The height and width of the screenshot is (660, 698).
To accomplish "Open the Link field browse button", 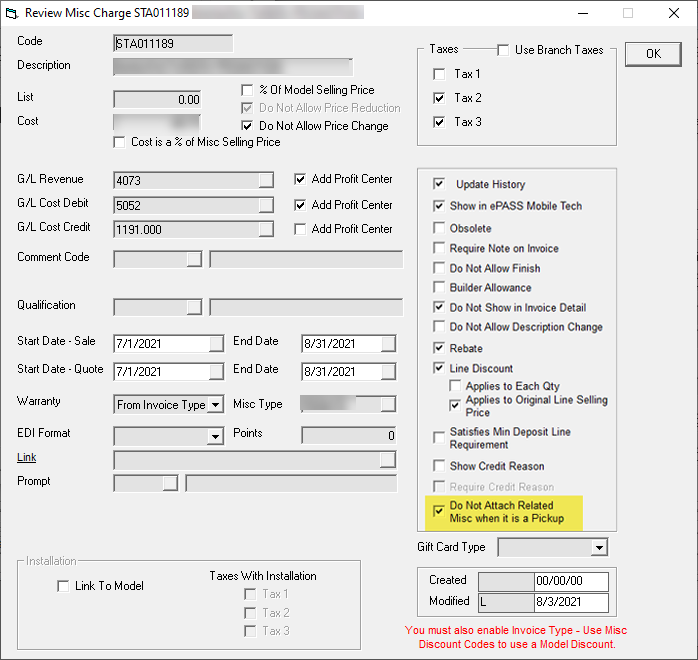I will point(388,460).
